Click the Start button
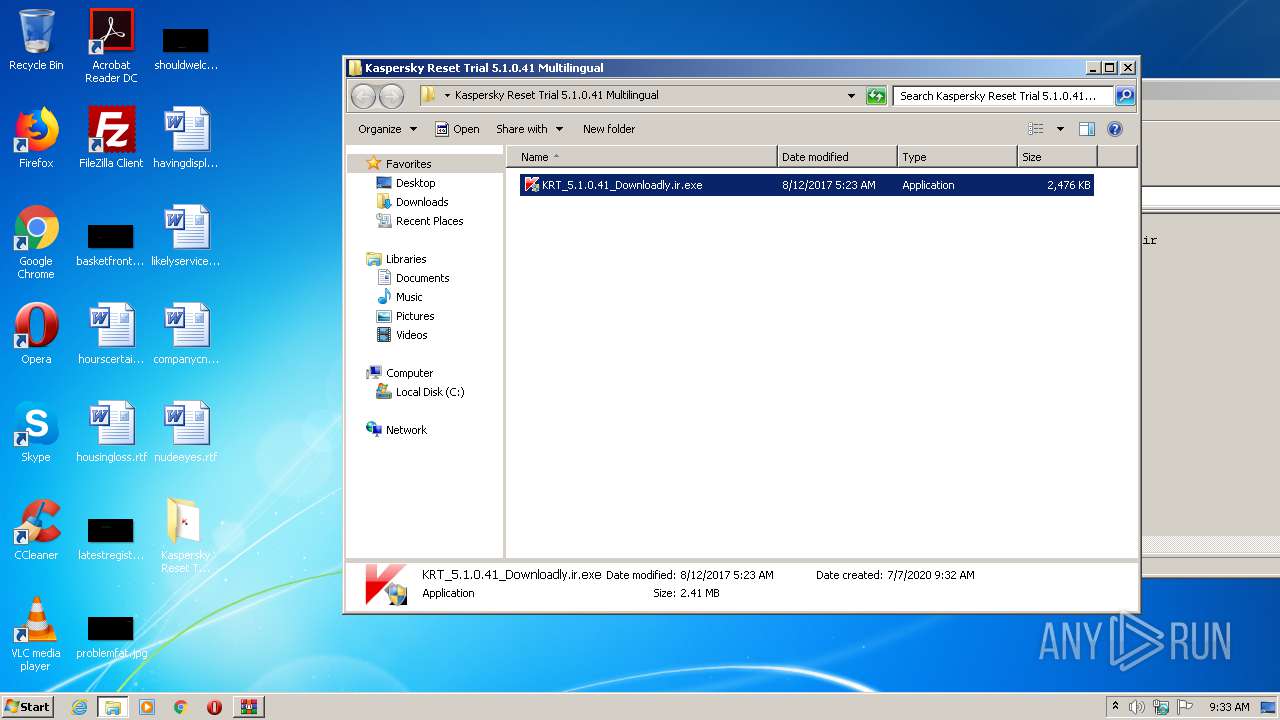 [x=27, y=707]
